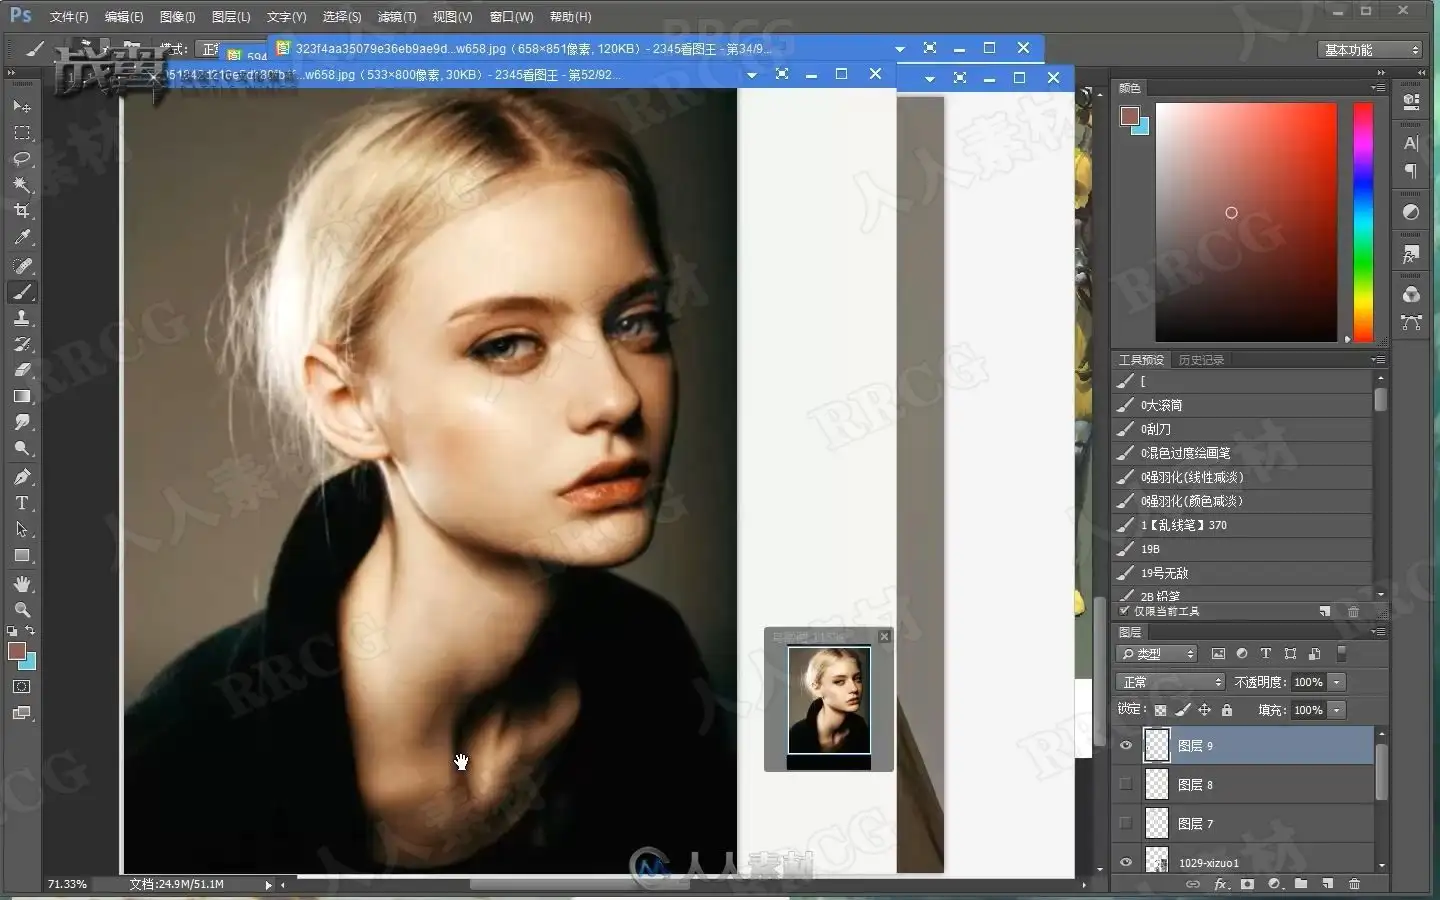Hide layer 图层 9 visibility
Image resolution: width=1440 pixels, height=900 pixels.
click(x=1126, y=745)
